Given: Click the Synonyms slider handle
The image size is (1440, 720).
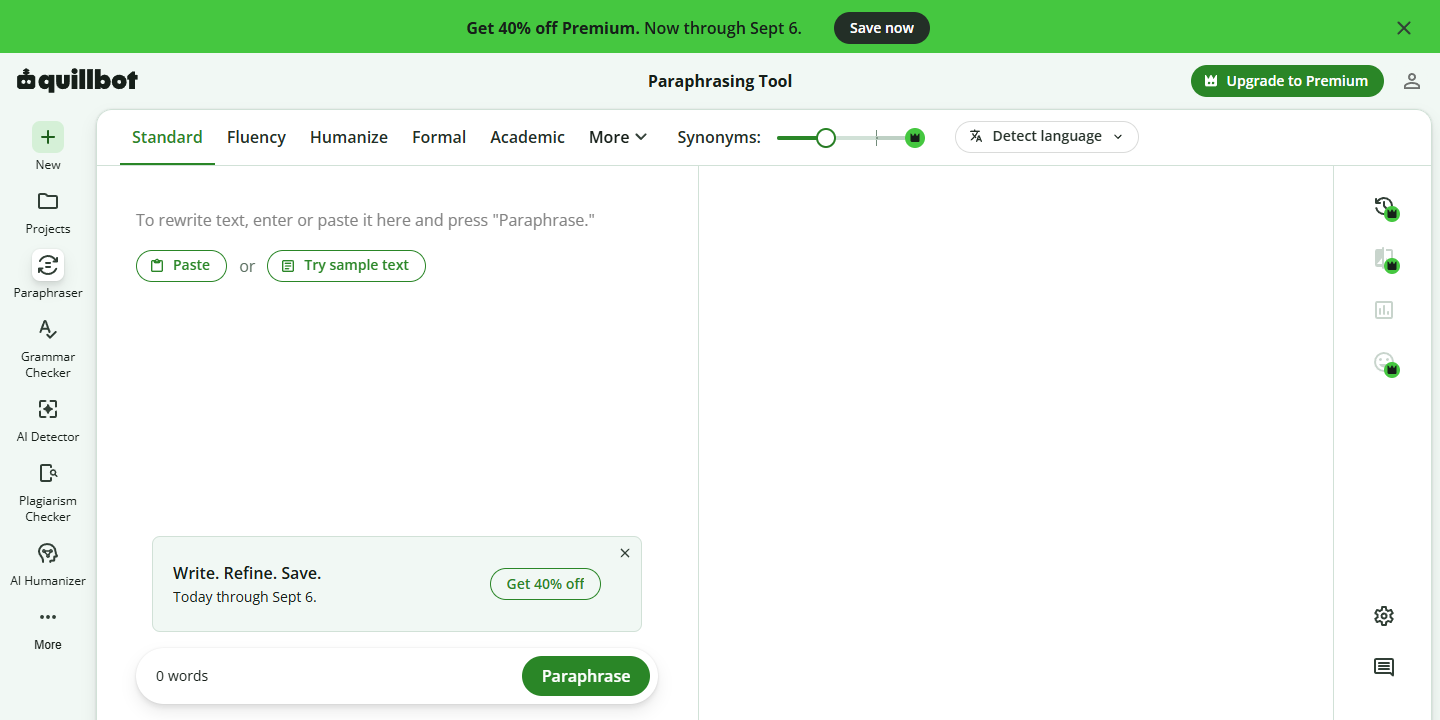Looking at the screenshot, I should [825, 138].
